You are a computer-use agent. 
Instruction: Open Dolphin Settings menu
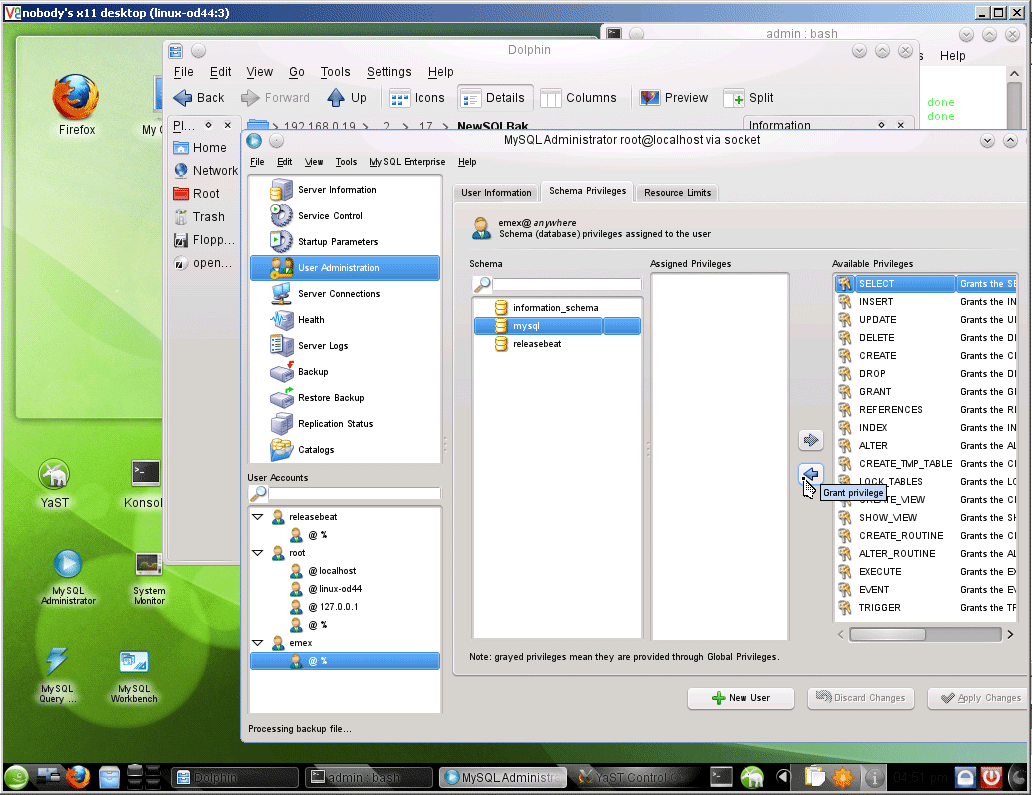pyautogui.click(x=389, y=72)
